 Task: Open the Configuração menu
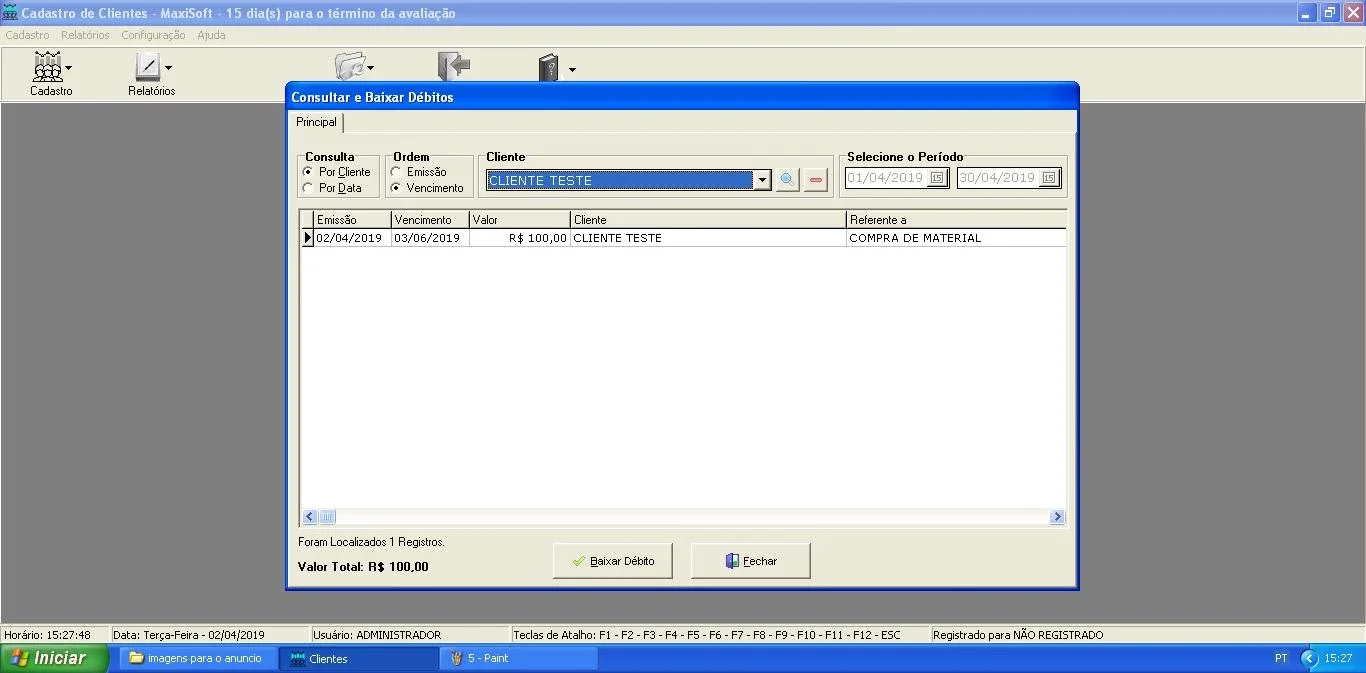(153, 35)
